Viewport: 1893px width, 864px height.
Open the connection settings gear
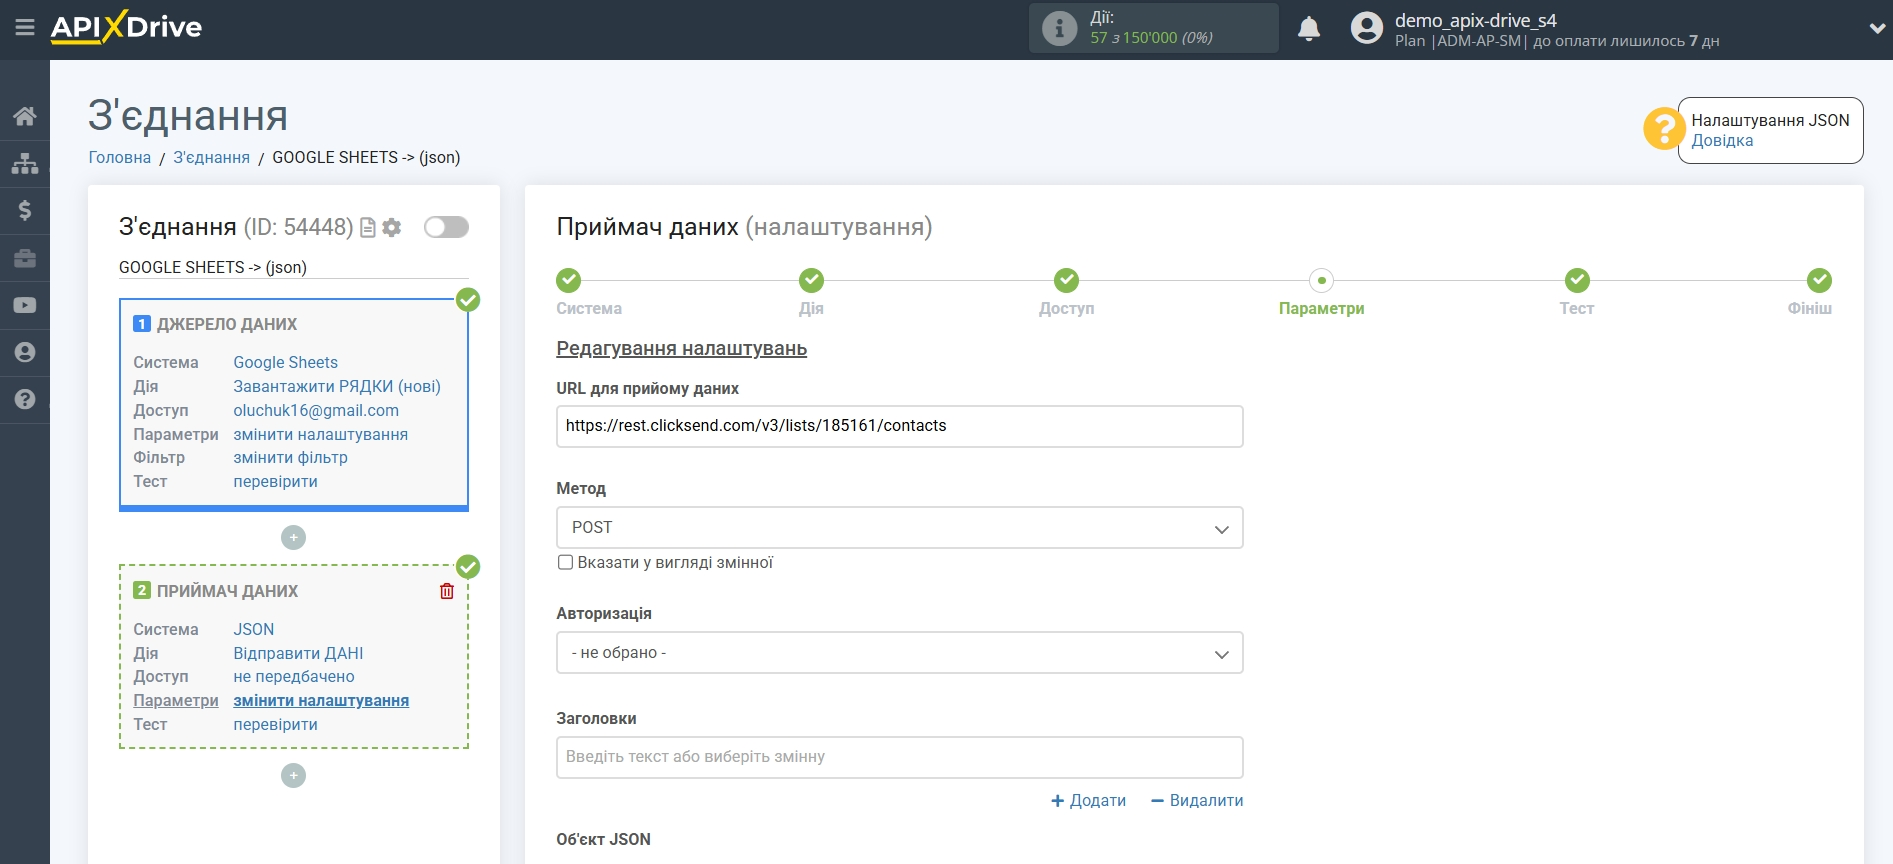tap(392, 228)
